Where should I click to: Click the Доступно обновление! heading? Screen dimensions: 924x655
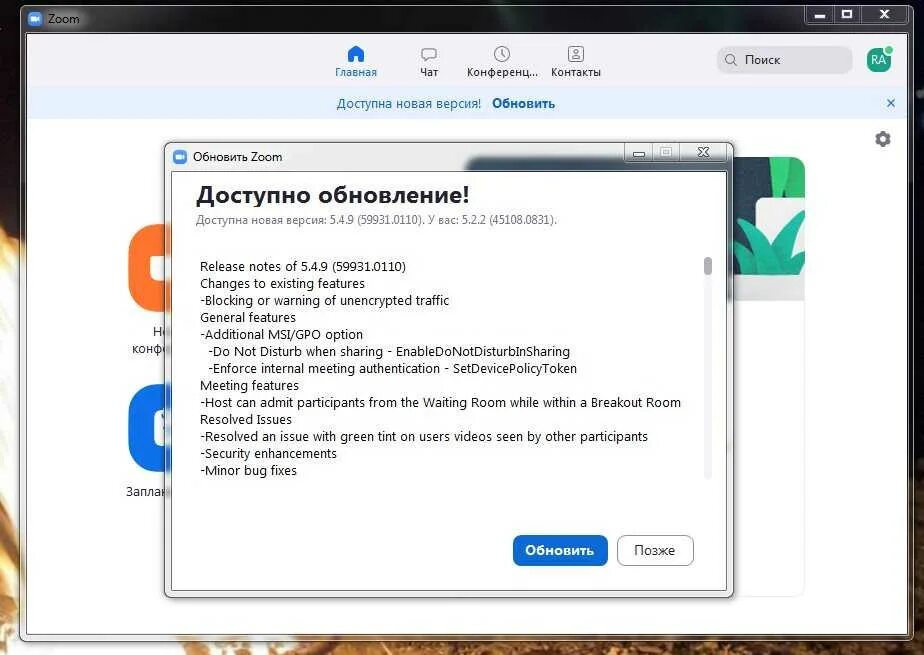point(332,195)
